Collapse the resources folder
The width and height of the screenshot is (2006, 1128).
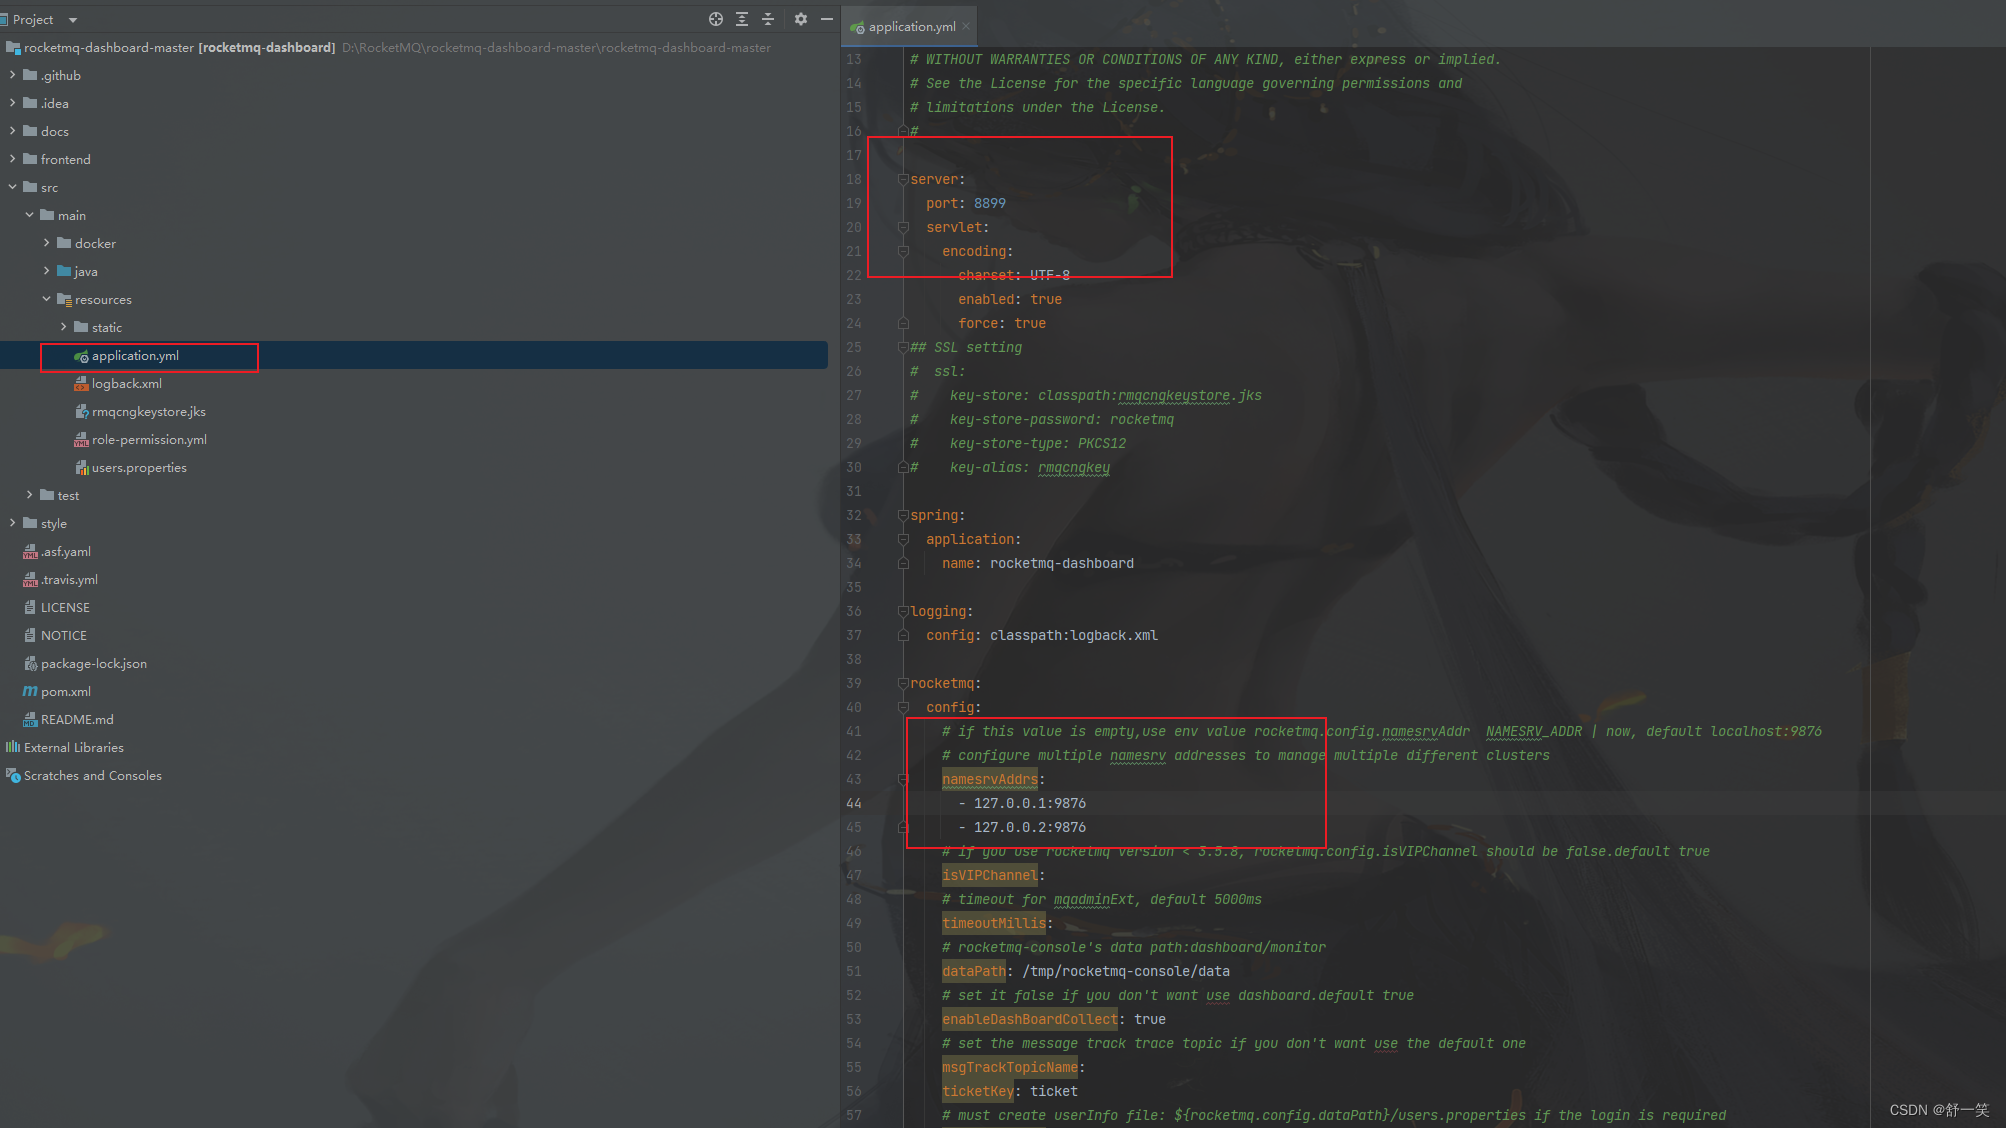tap(46, 299)
